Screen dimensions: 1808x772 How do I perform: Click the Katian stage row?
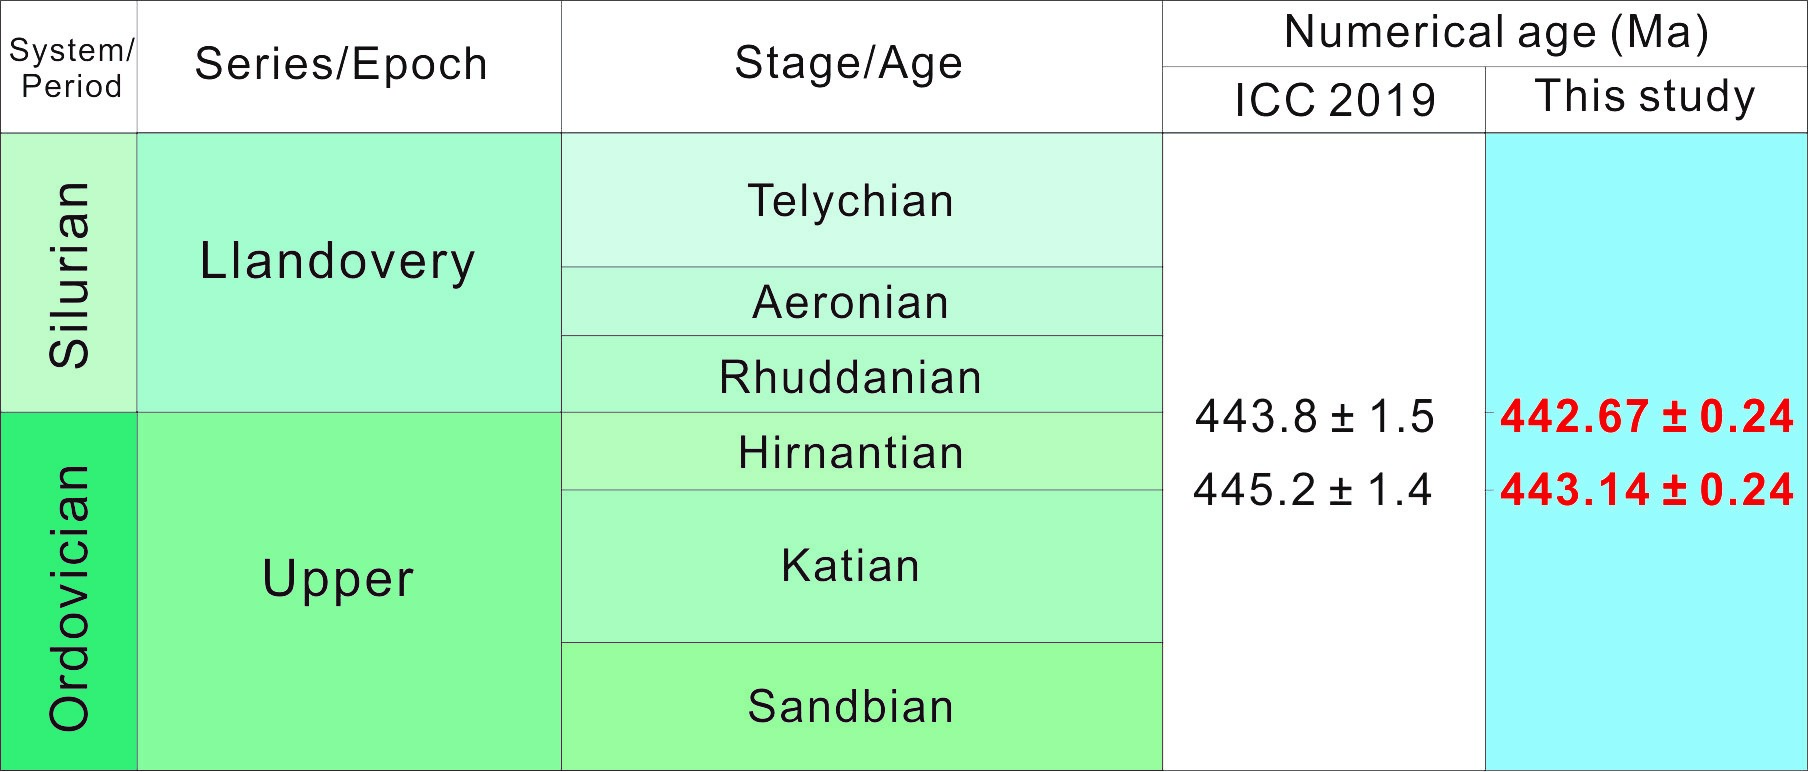pyautogui.click(x=851, y=566)
